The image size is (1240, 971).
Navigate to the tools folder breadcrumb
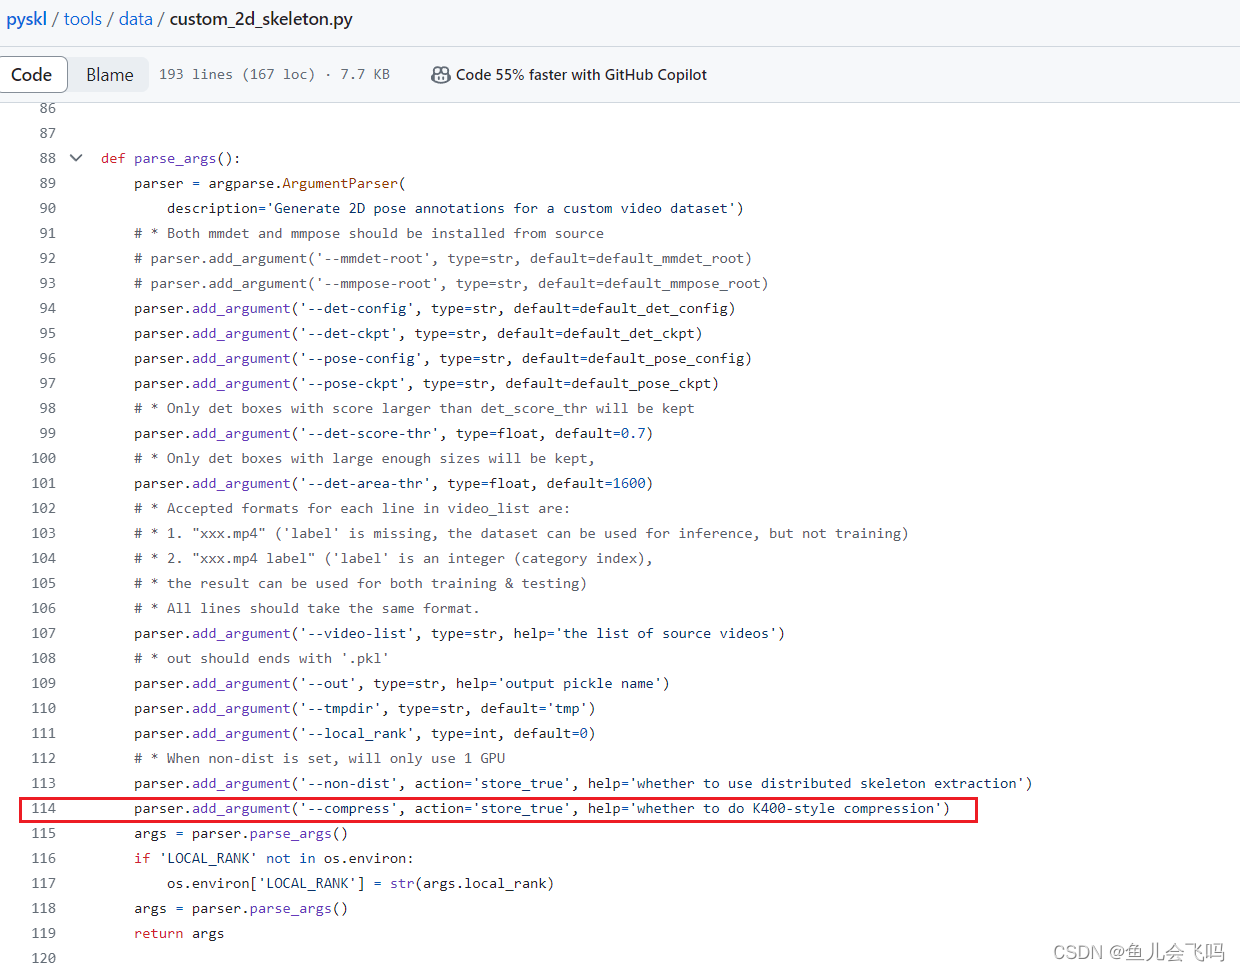click(82, 18)
